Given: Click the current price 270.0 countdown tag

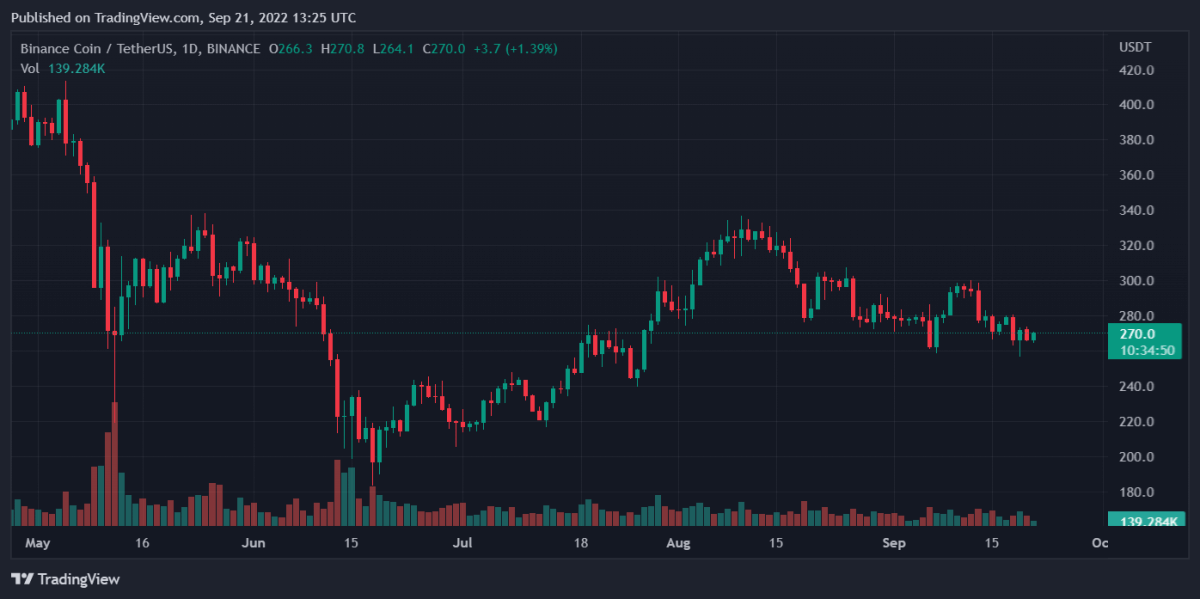Looking at the screenshot, I should pyautogui.click(x=1146, y=341).
